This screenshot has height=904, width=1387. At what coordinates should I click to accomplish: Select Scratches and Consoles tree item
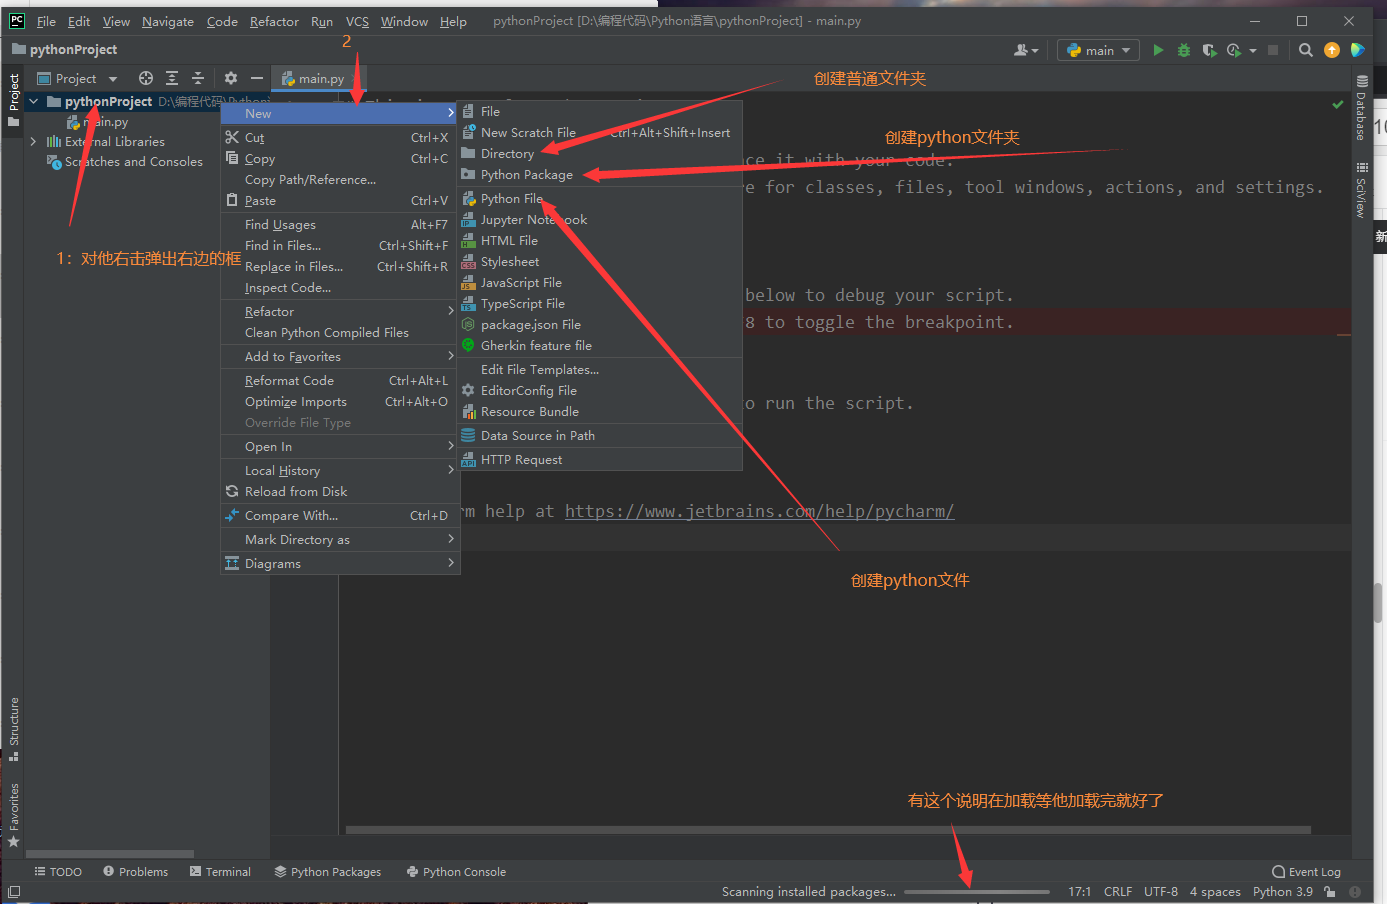click(x=125, y=162)
